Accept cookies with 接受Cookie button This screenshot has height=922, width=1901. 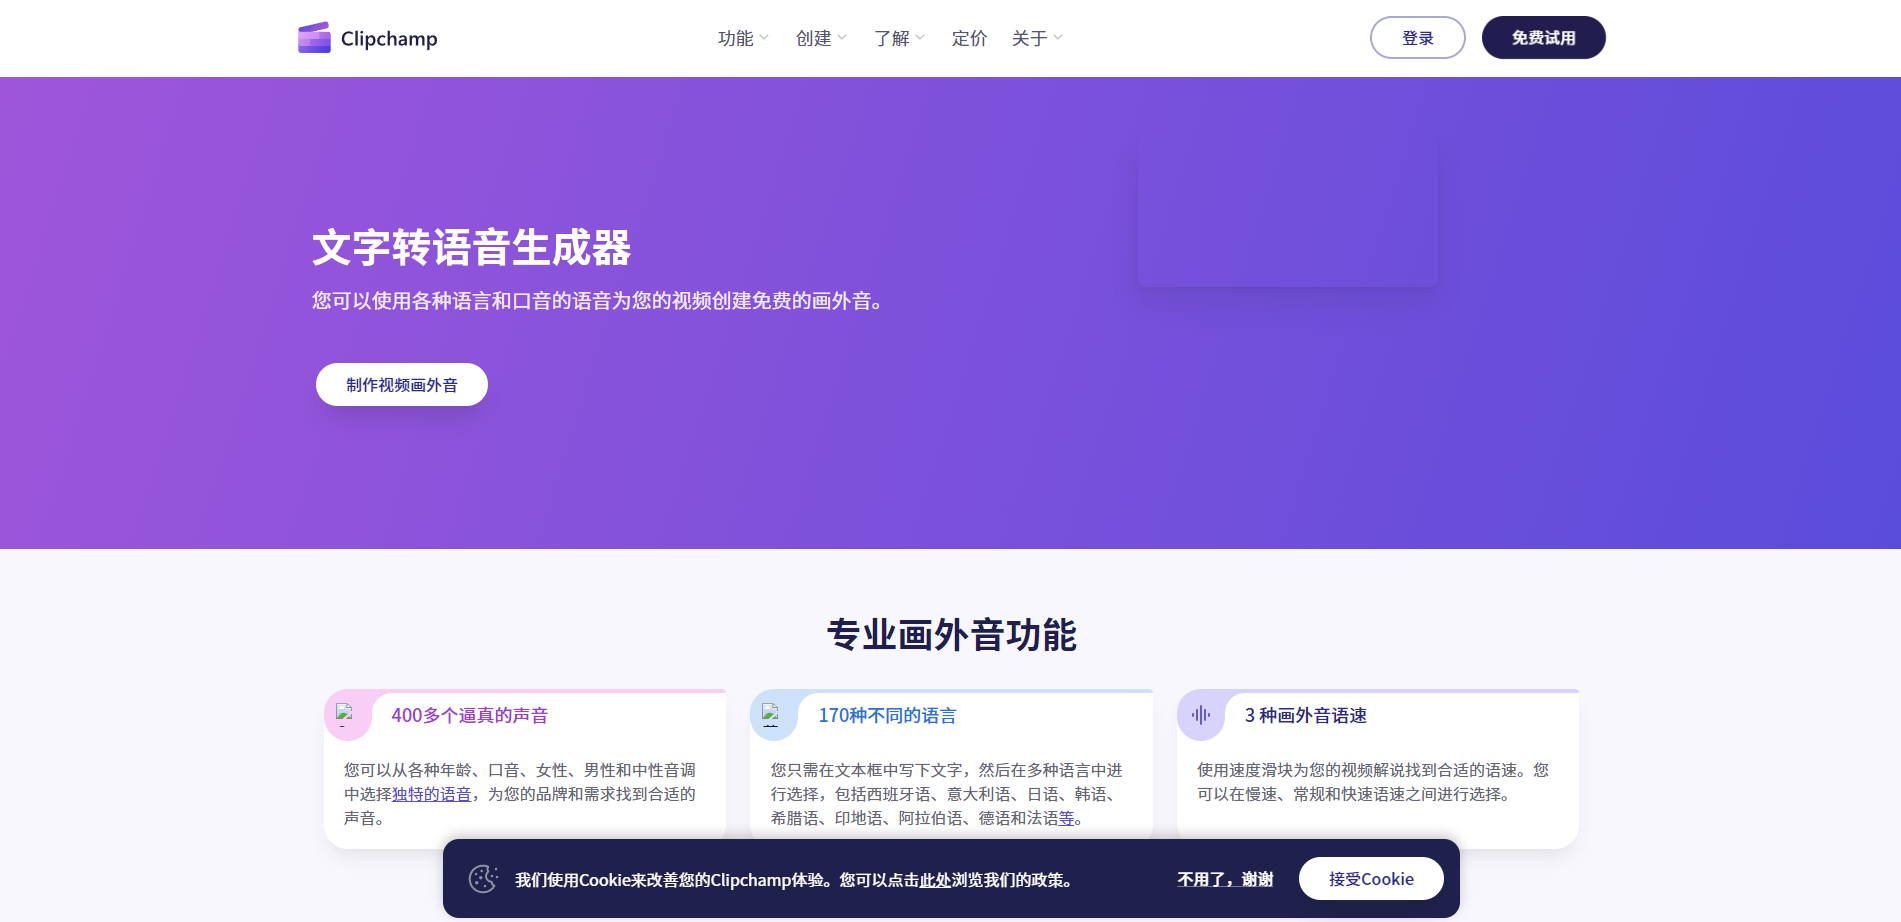pyautogui.click(x=1370, y=879)
